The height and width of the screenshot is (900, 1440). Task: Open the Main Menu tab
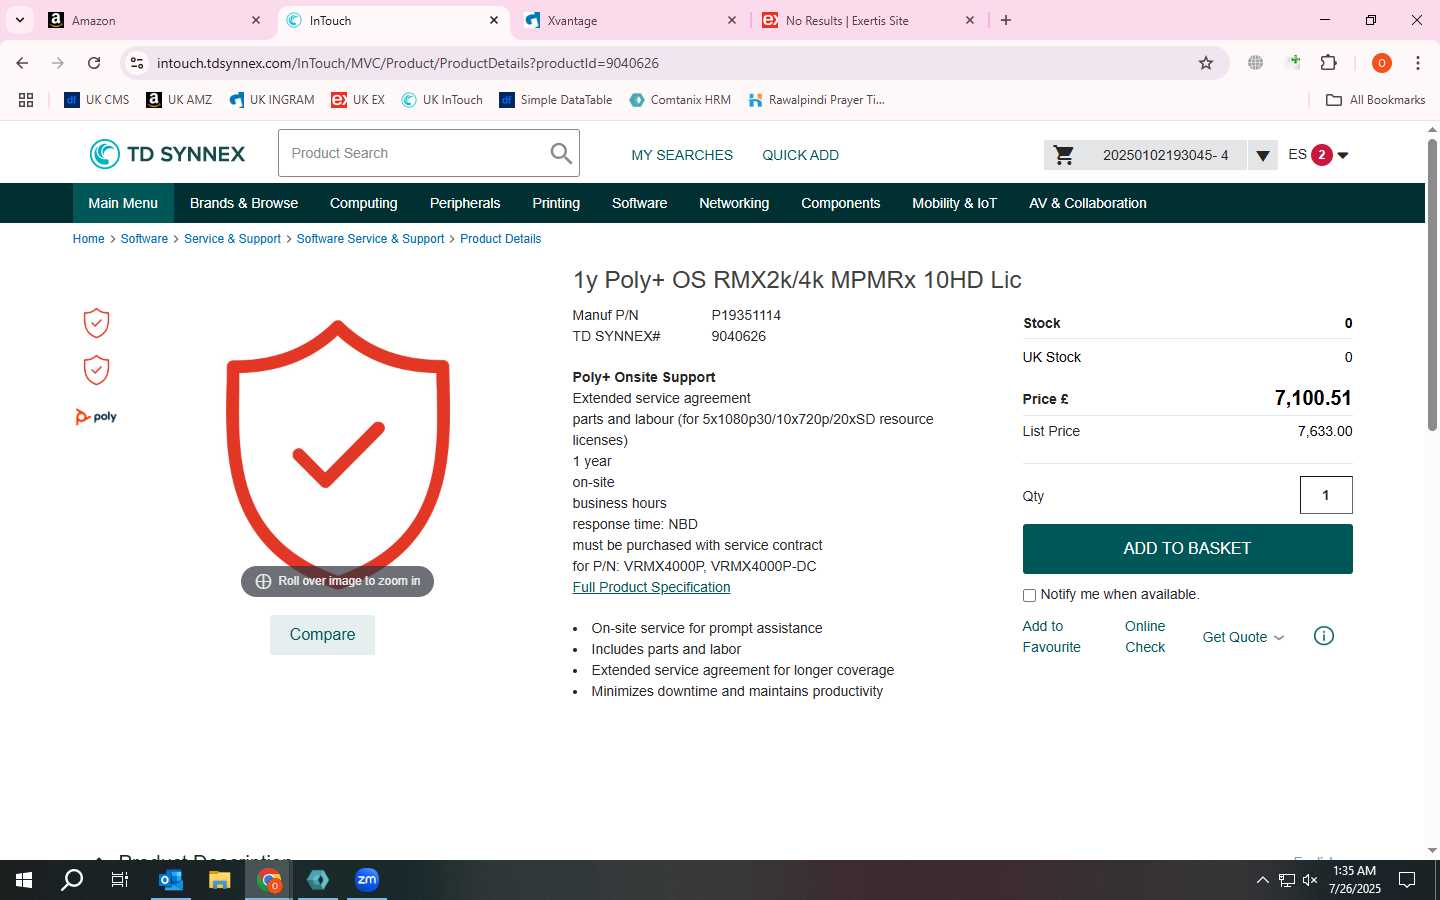[123, 203]
